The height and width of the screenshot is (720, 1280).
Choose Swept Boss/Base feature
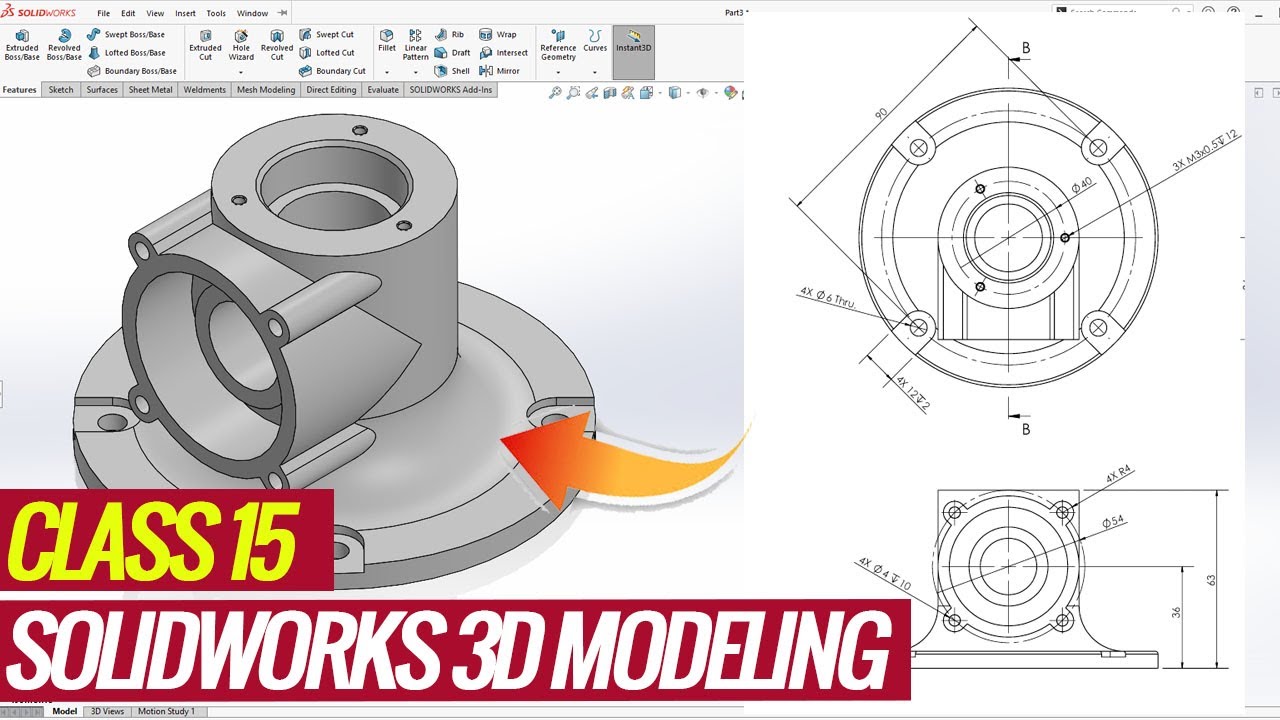click(125, 34)
